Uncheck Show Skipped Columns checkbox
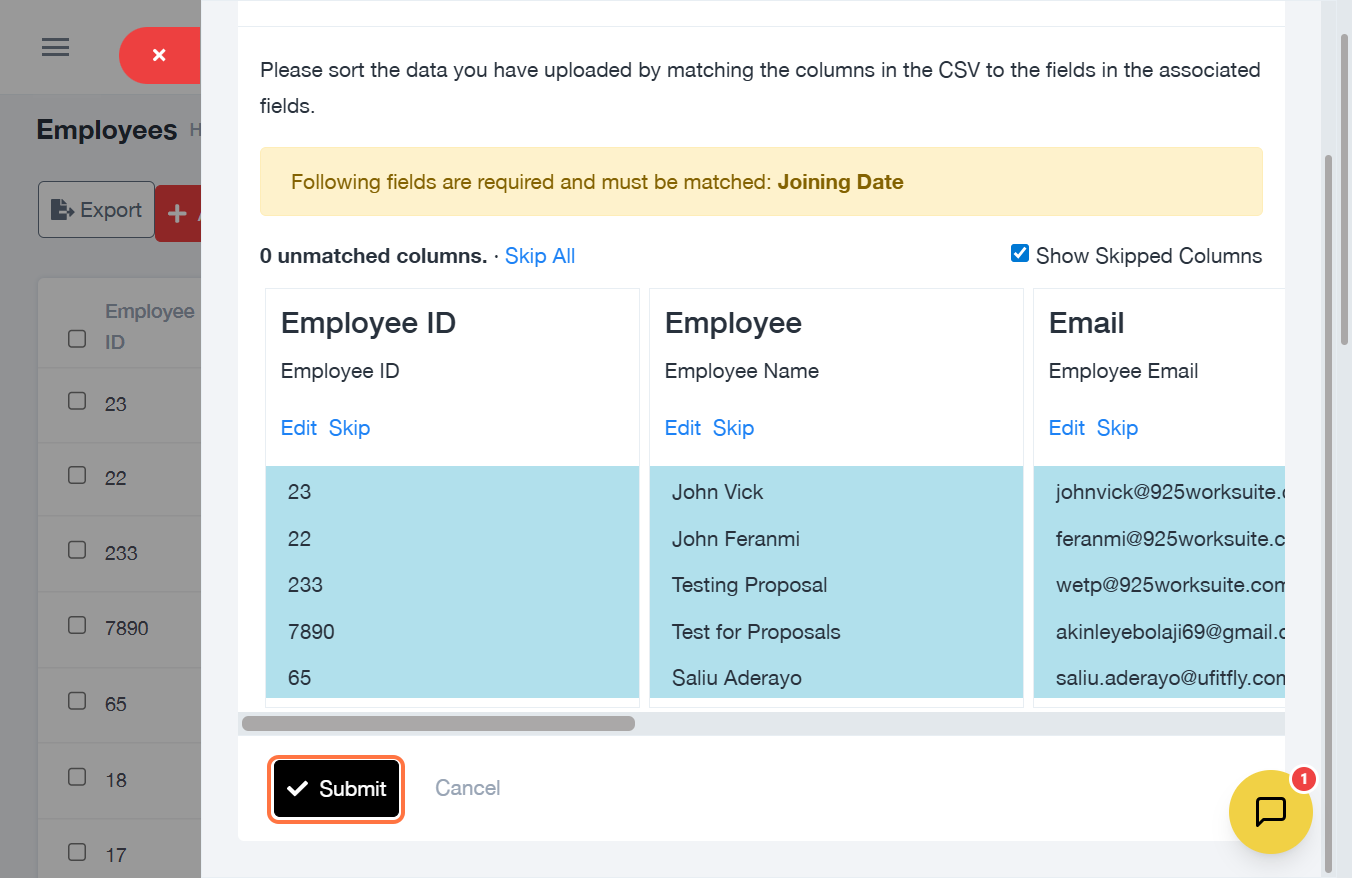Screen dimensions: 1352x878 [1020, 254]
